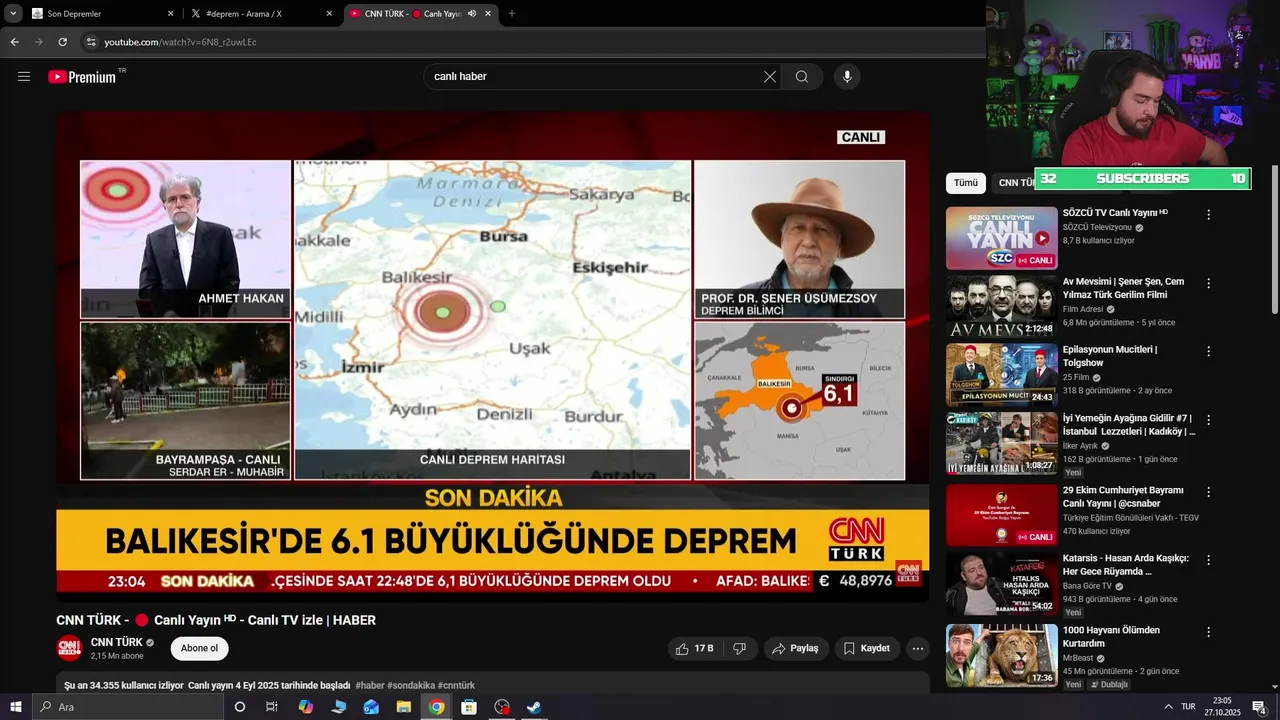Open a new Chrome tab
Screen dimensions: 1280x720
[x=512, y=14]
